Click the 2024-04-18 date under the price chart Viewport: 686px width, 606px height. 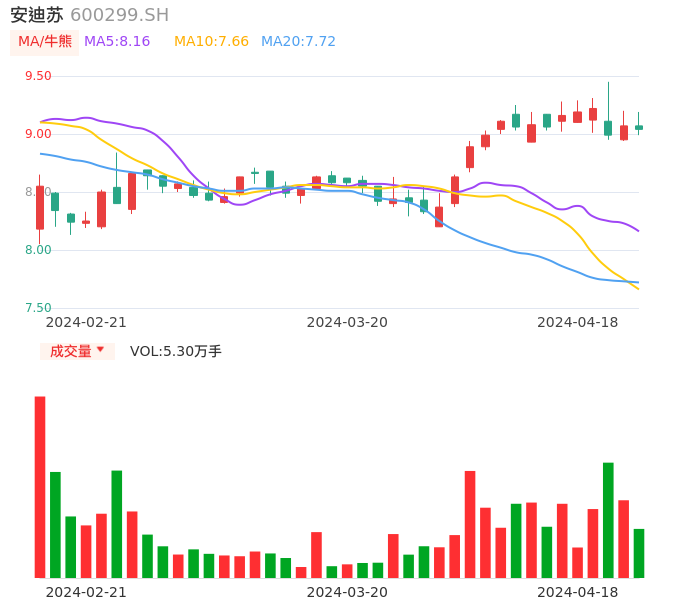[x=578, y=322]
